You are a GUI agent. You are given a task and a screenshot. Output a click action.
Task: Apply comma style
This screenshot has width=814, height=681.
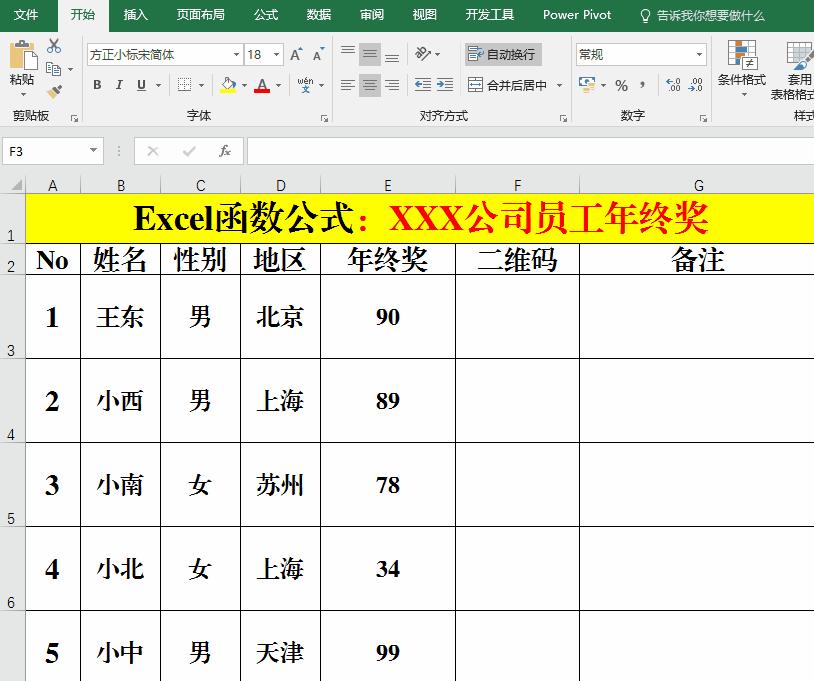(643, 85)
